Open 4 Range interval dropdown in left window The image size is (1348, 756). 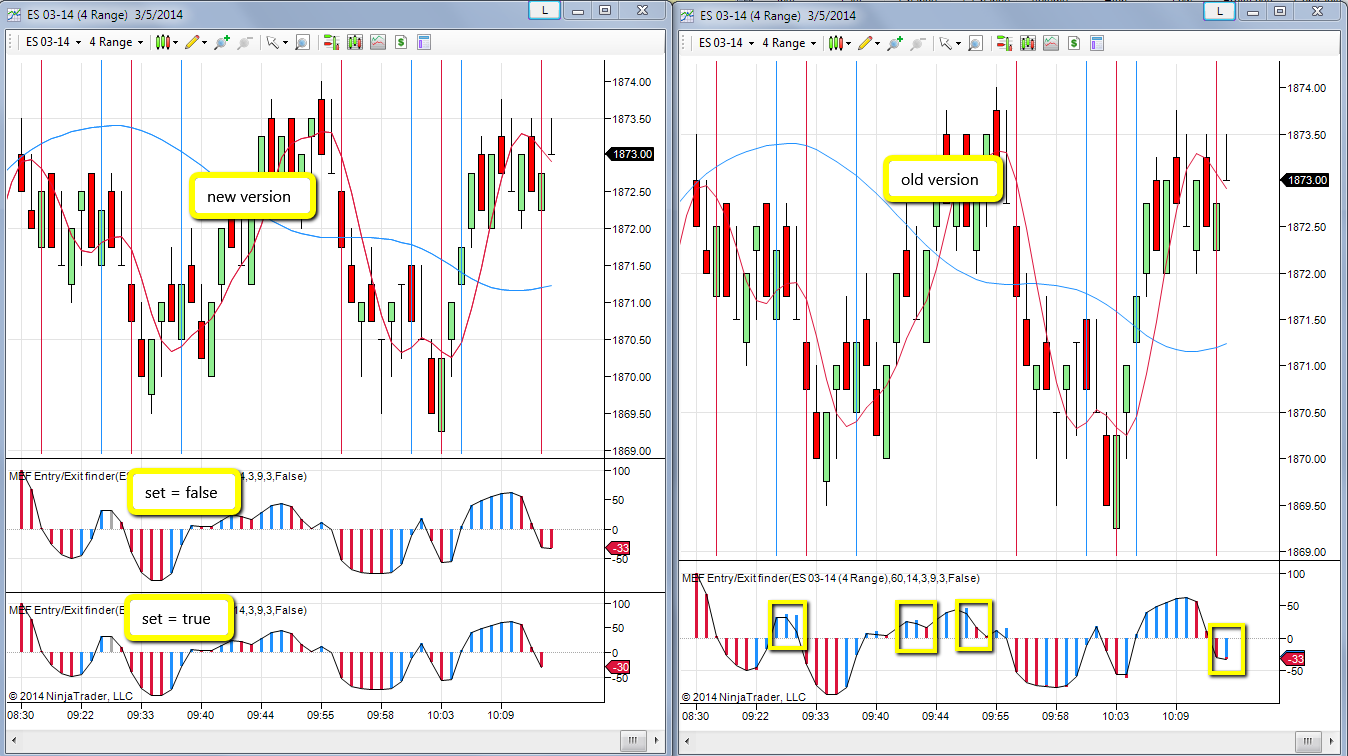tap(116, 42)
